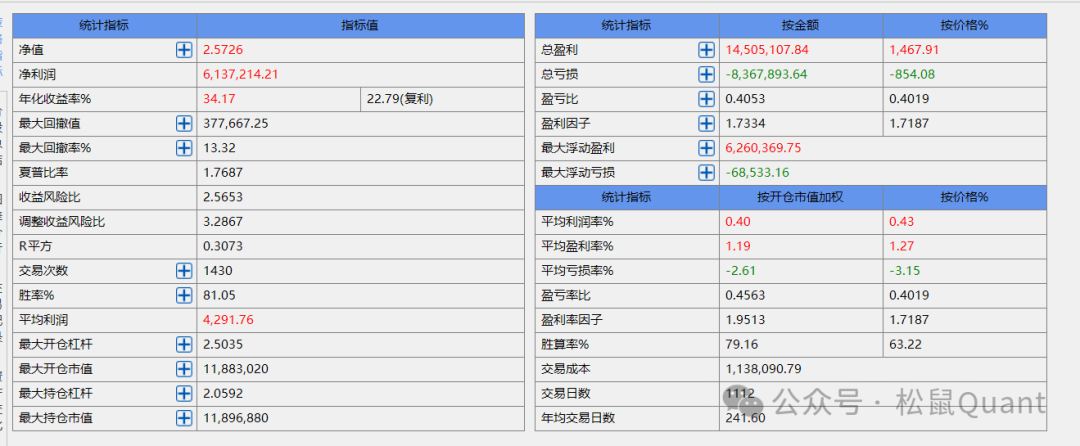Select the 交易成本 value 1,138,090.79
Image resolution: width=1080 pixels, height=446 pixels.
[x=762, y=369]
